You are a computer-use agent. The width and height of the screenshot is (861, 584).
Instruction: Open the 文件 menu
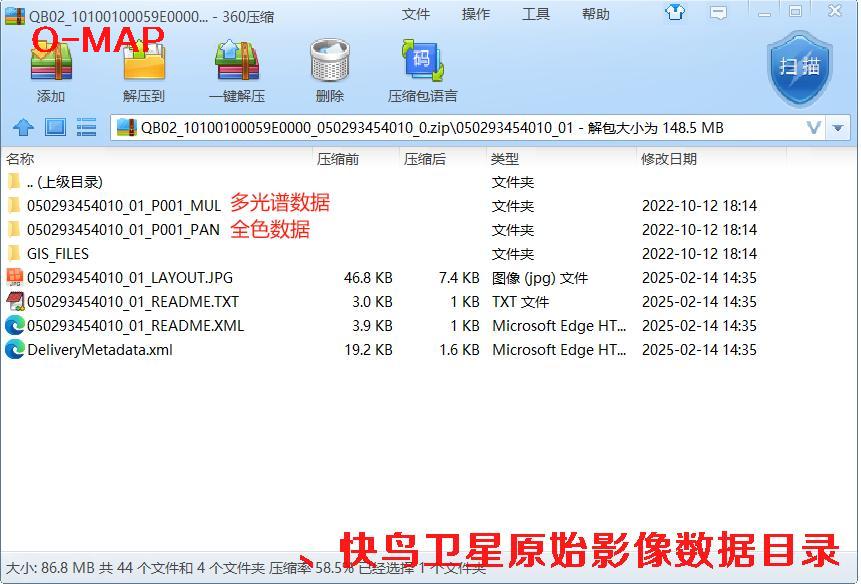coord(416,14)
